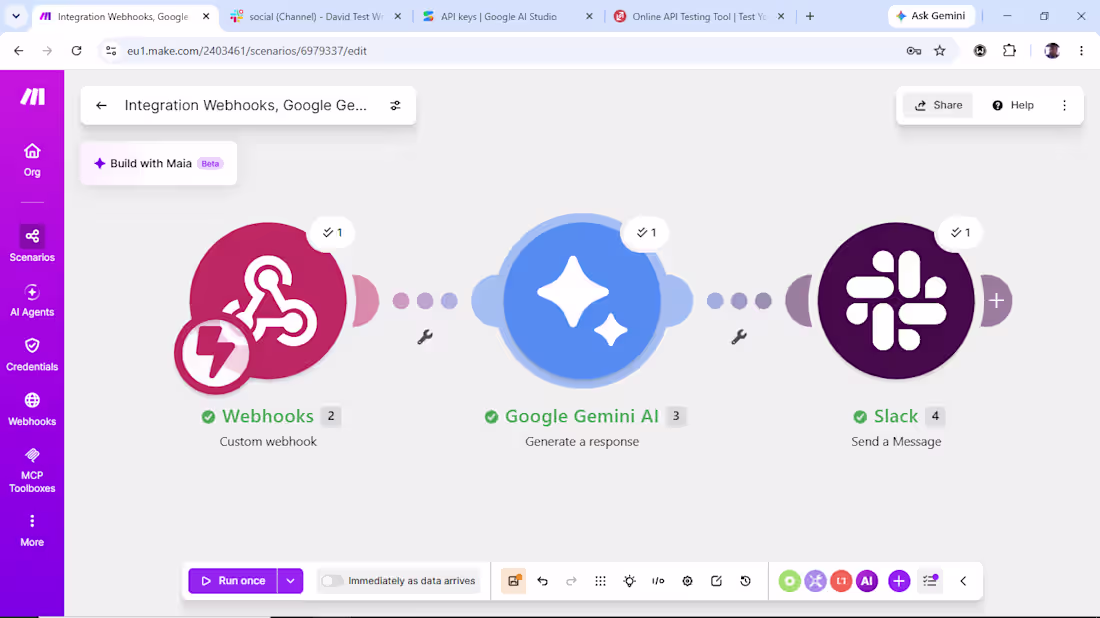Open the browser extensions puzzle icon
This screenshot has width=1100, height=618.
tap(1010, 51)
